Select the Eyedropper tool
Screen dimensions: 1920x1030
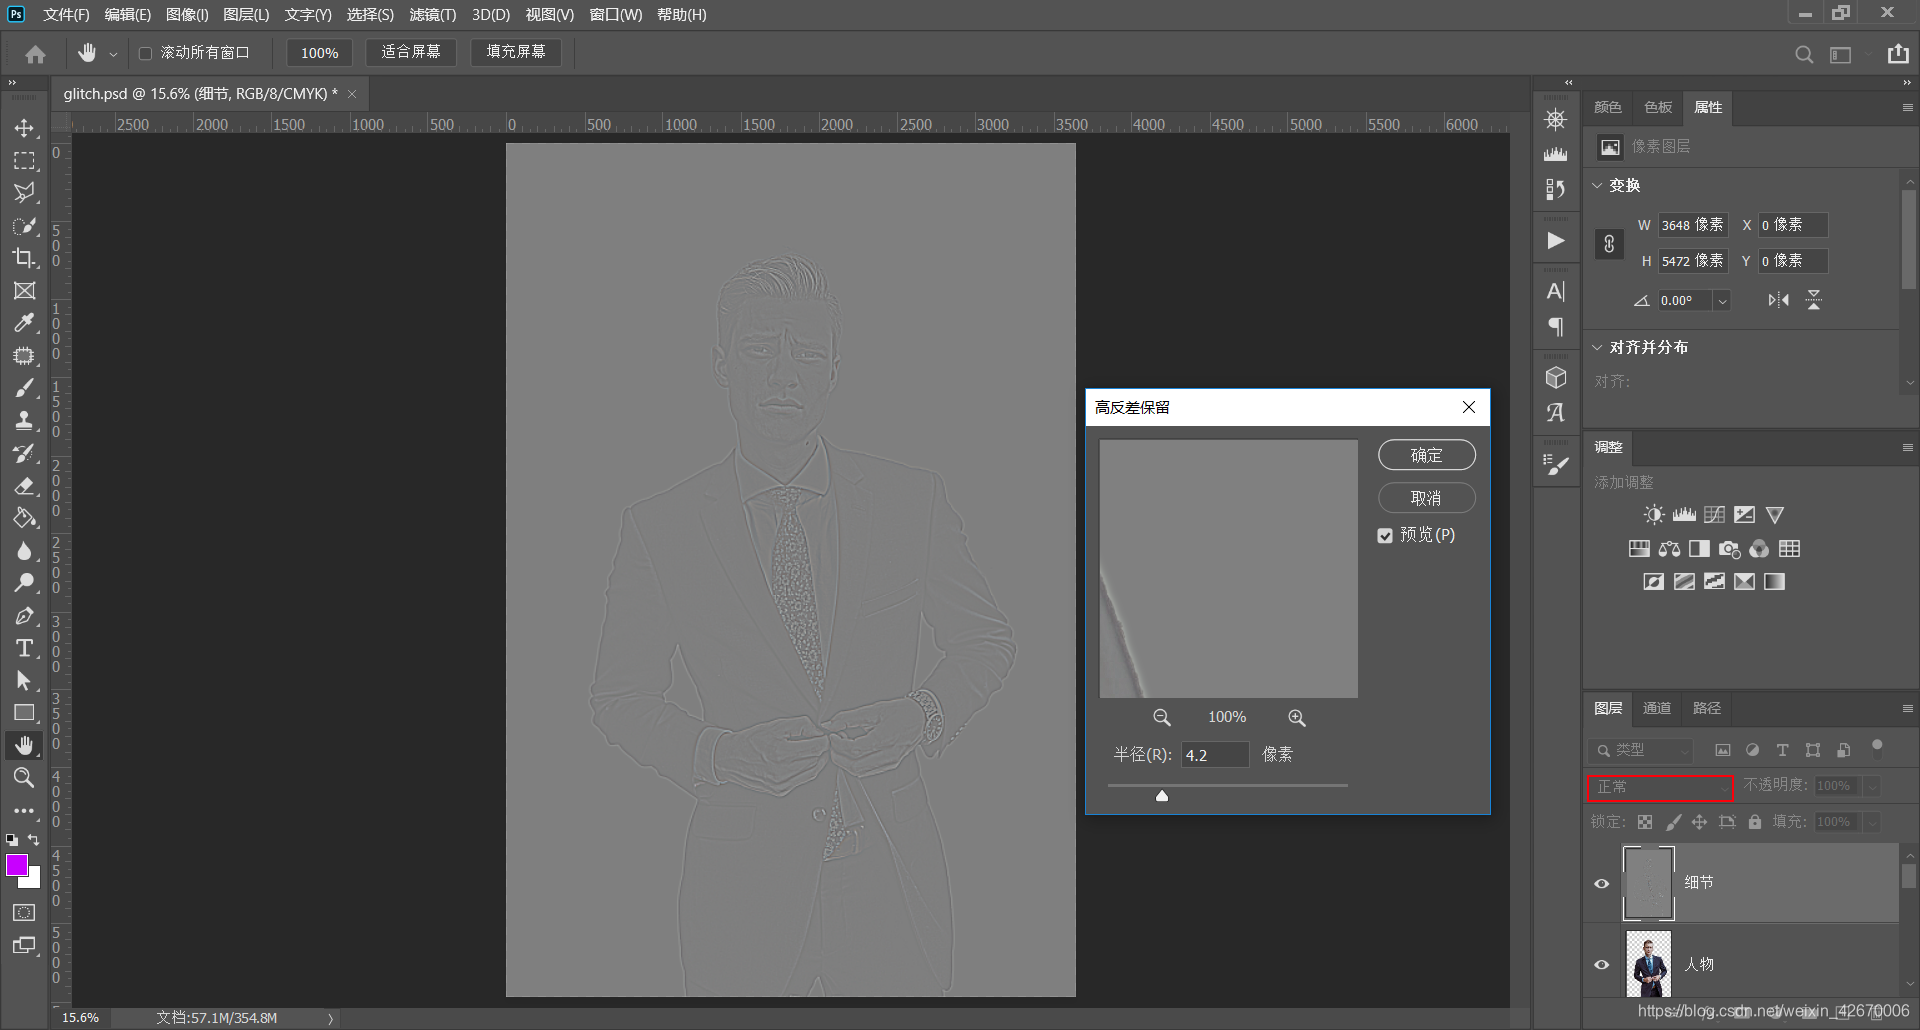(24, 323)
